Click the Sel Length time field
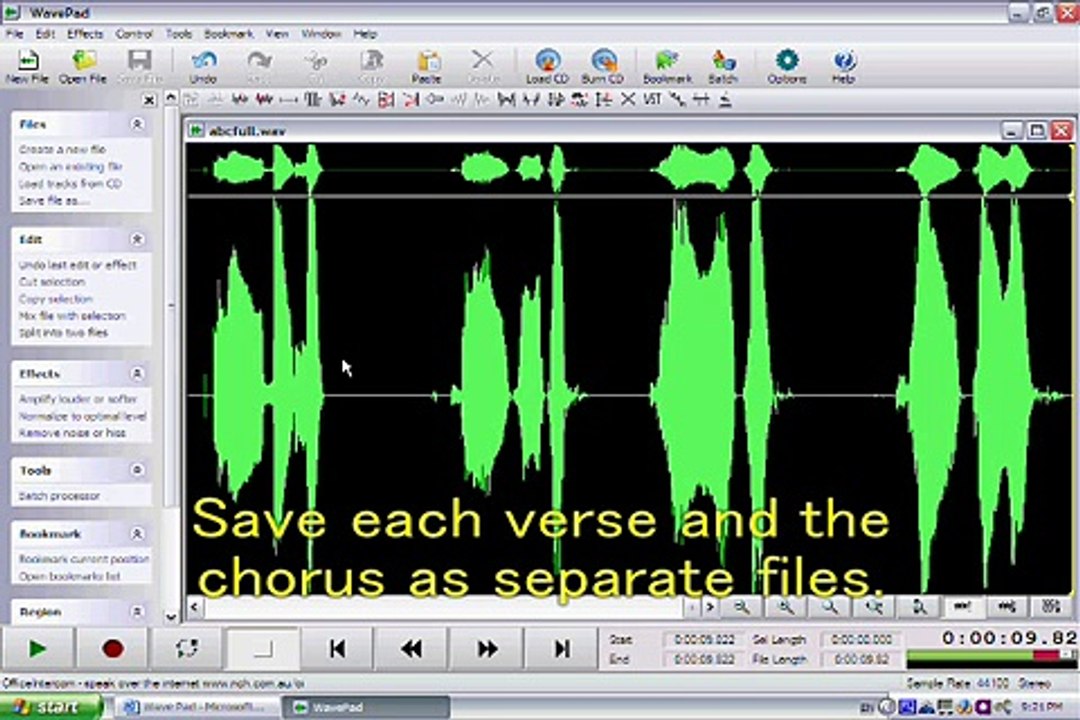 (x=861, y=639)
